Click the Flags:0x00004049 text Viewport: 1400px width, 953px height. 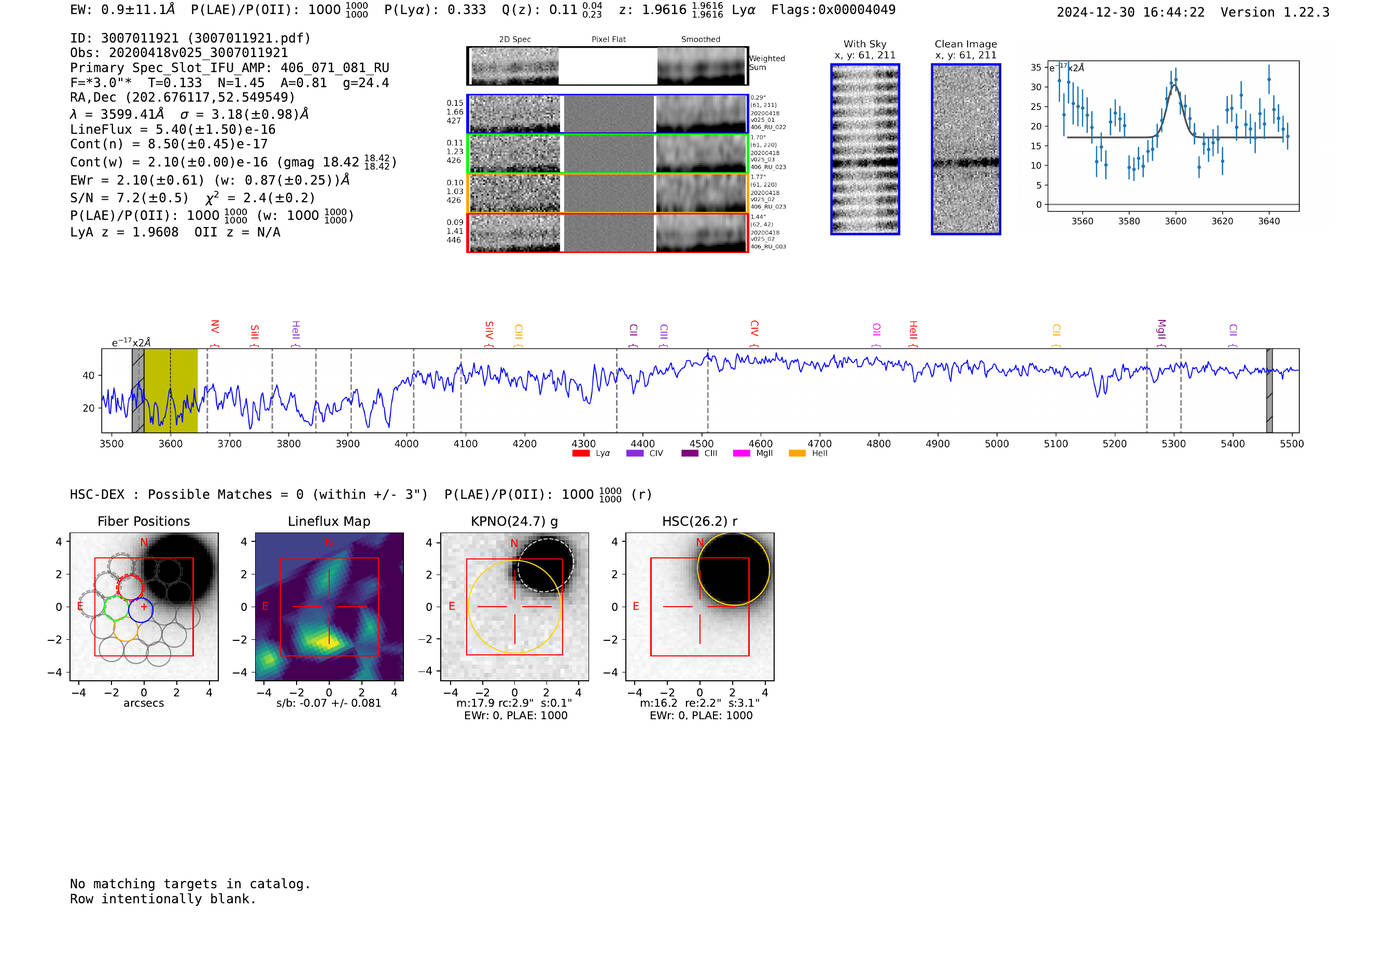click(833, 10)
